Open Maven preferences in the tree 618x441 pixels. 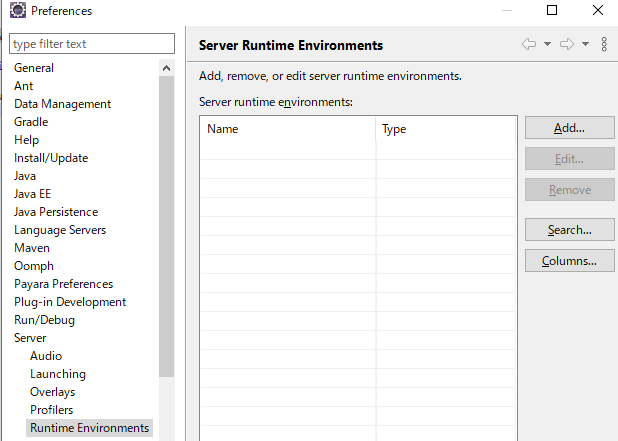34,248
